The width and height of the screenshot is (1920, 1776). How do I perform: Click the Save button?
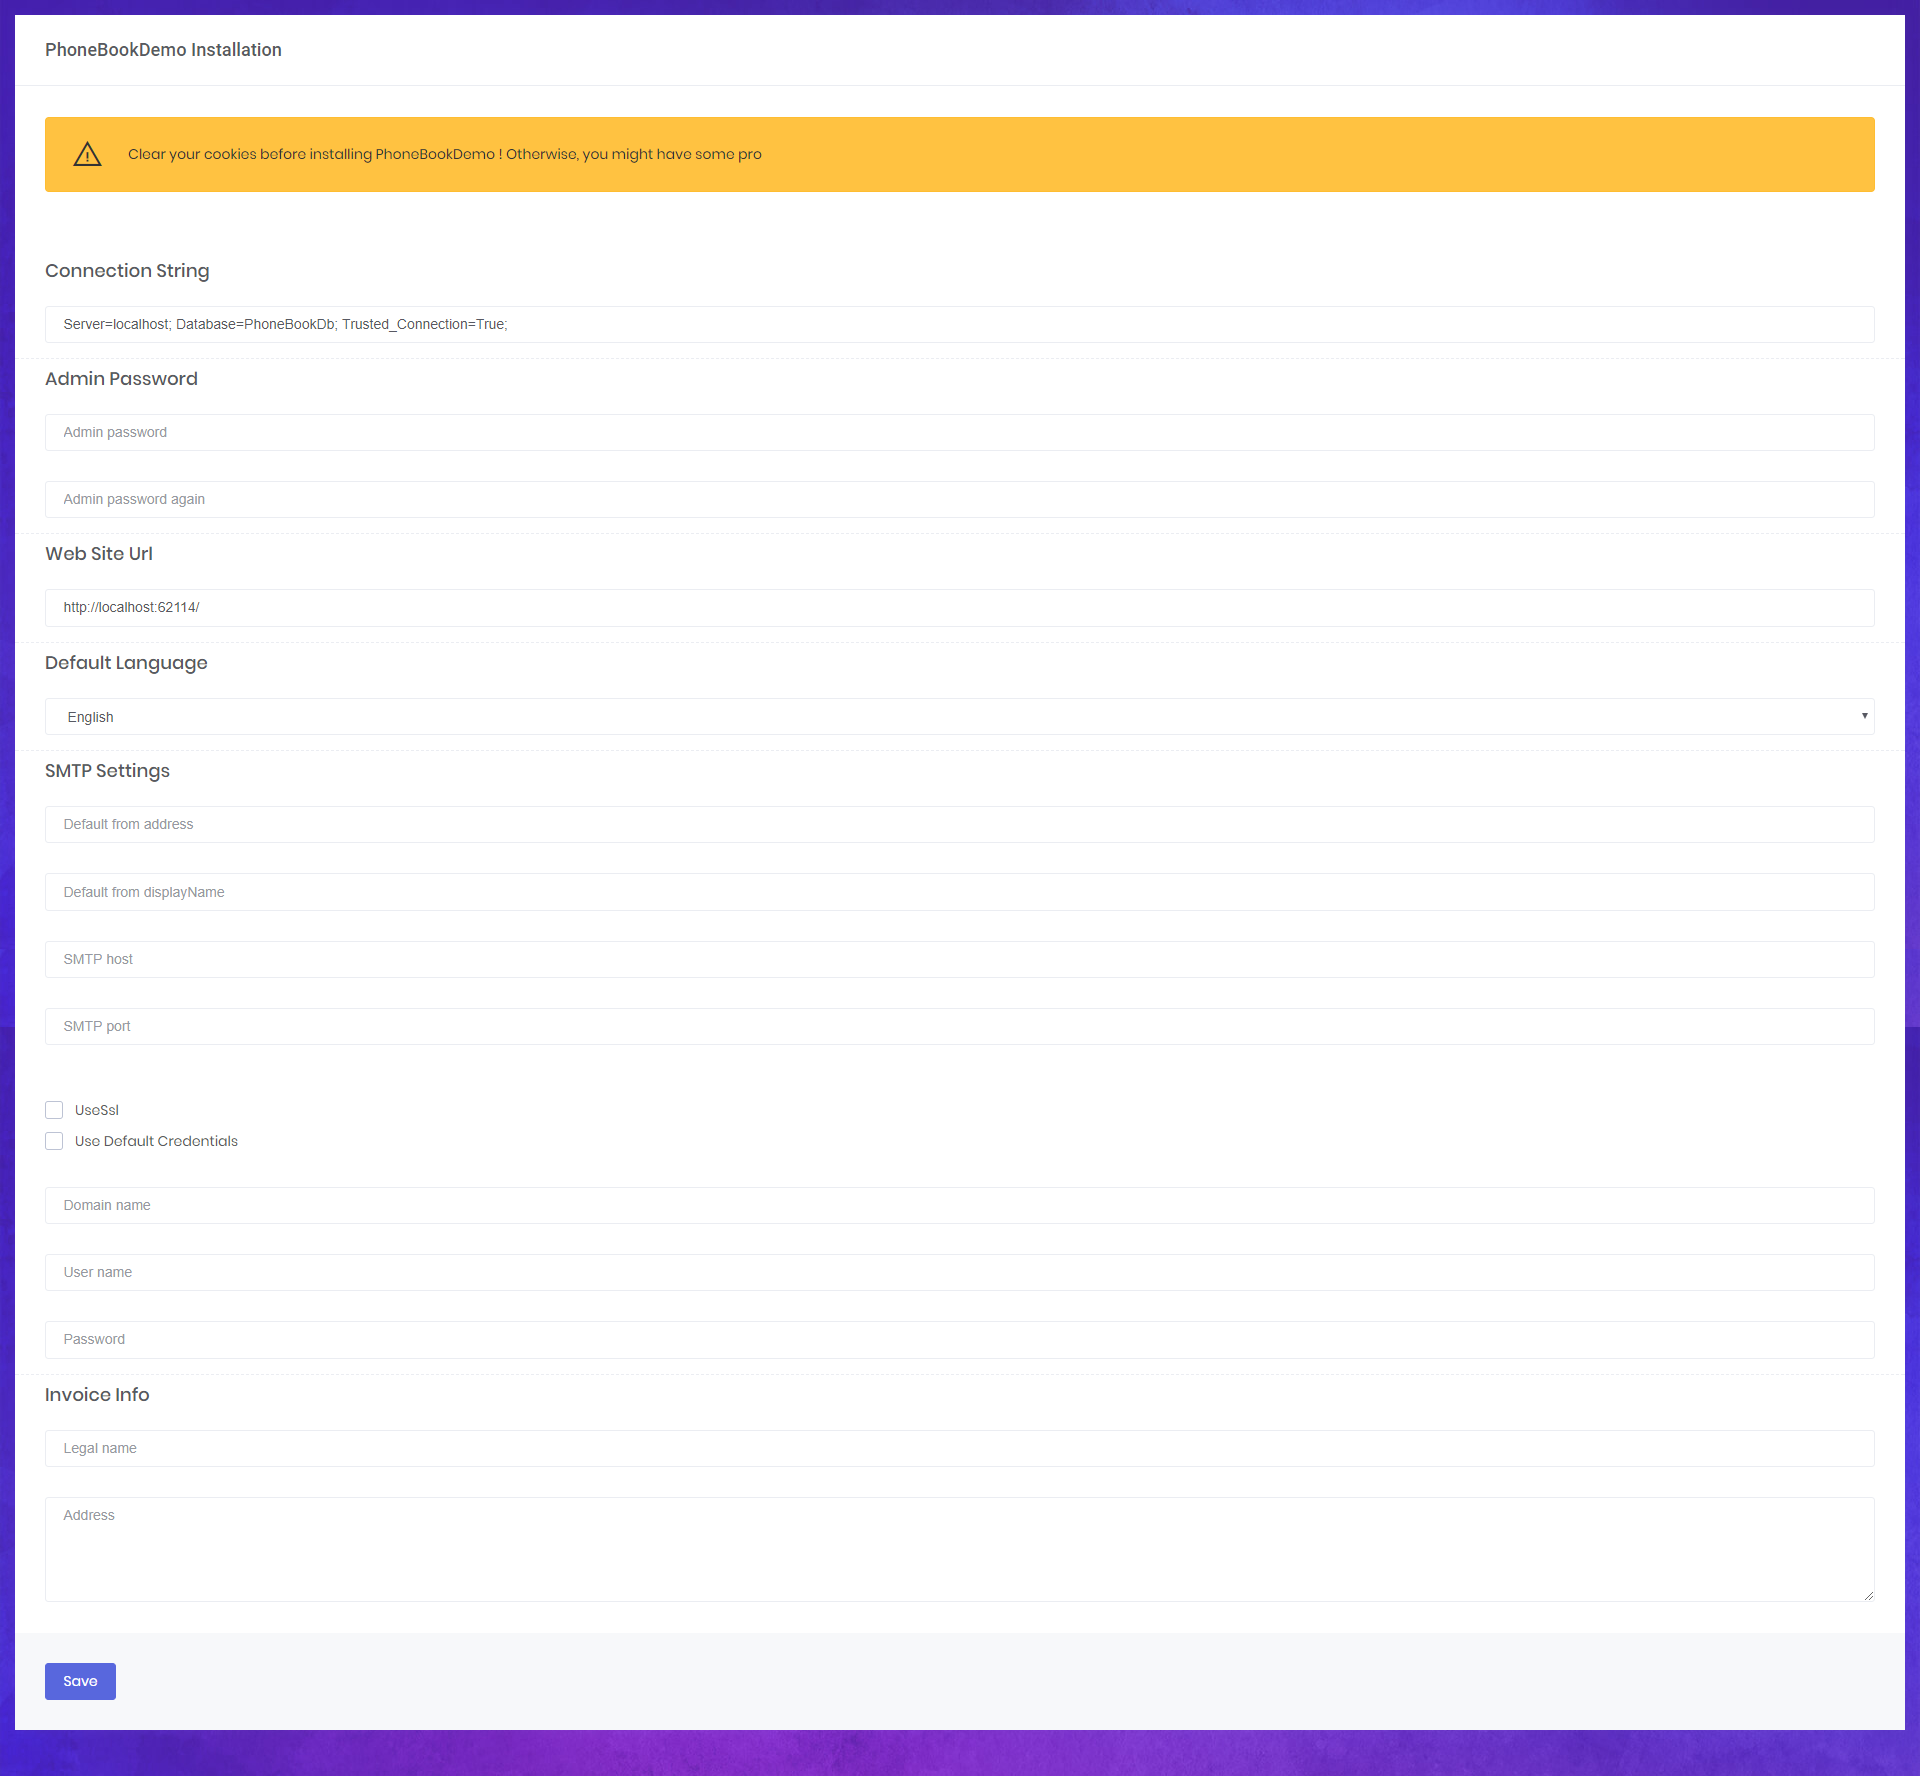[80, 1681]
